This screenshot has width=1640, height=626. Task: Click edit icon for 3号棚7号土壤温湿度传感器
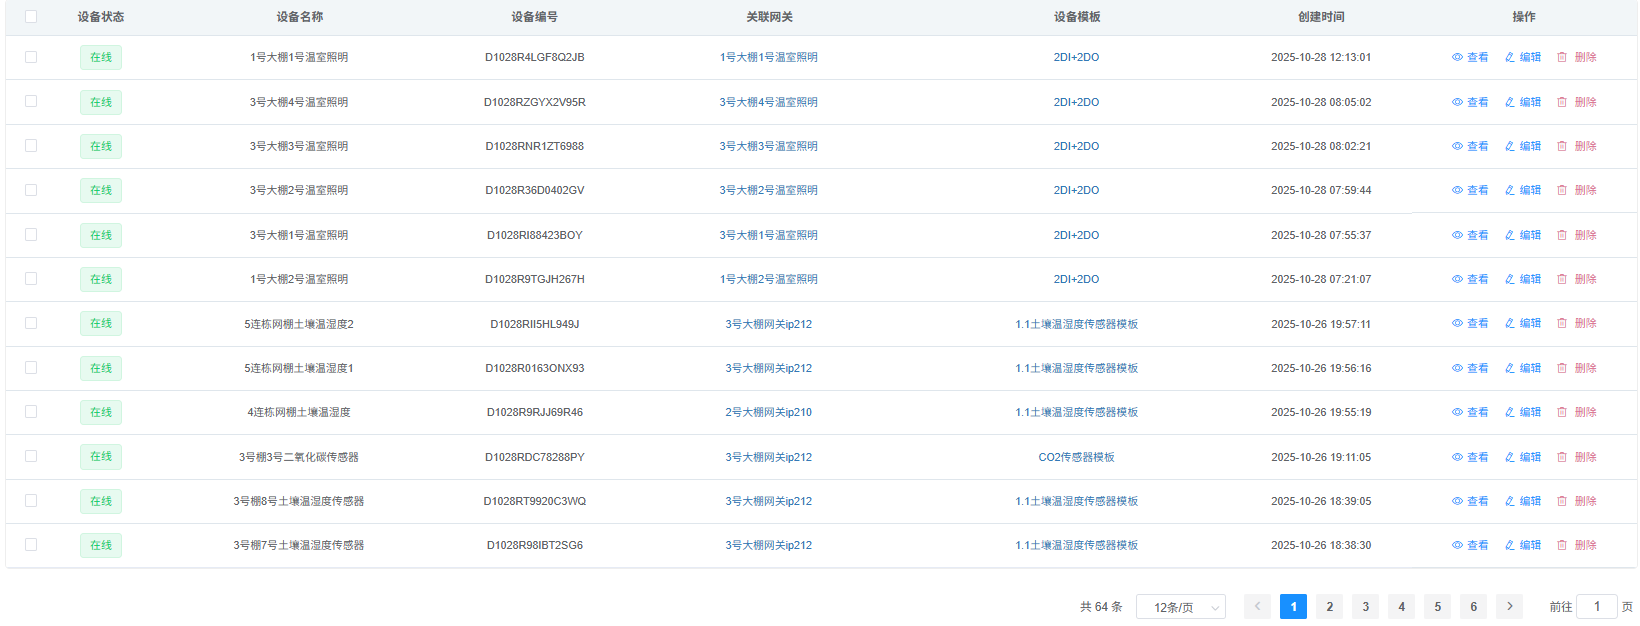[x=1510, y=545]
